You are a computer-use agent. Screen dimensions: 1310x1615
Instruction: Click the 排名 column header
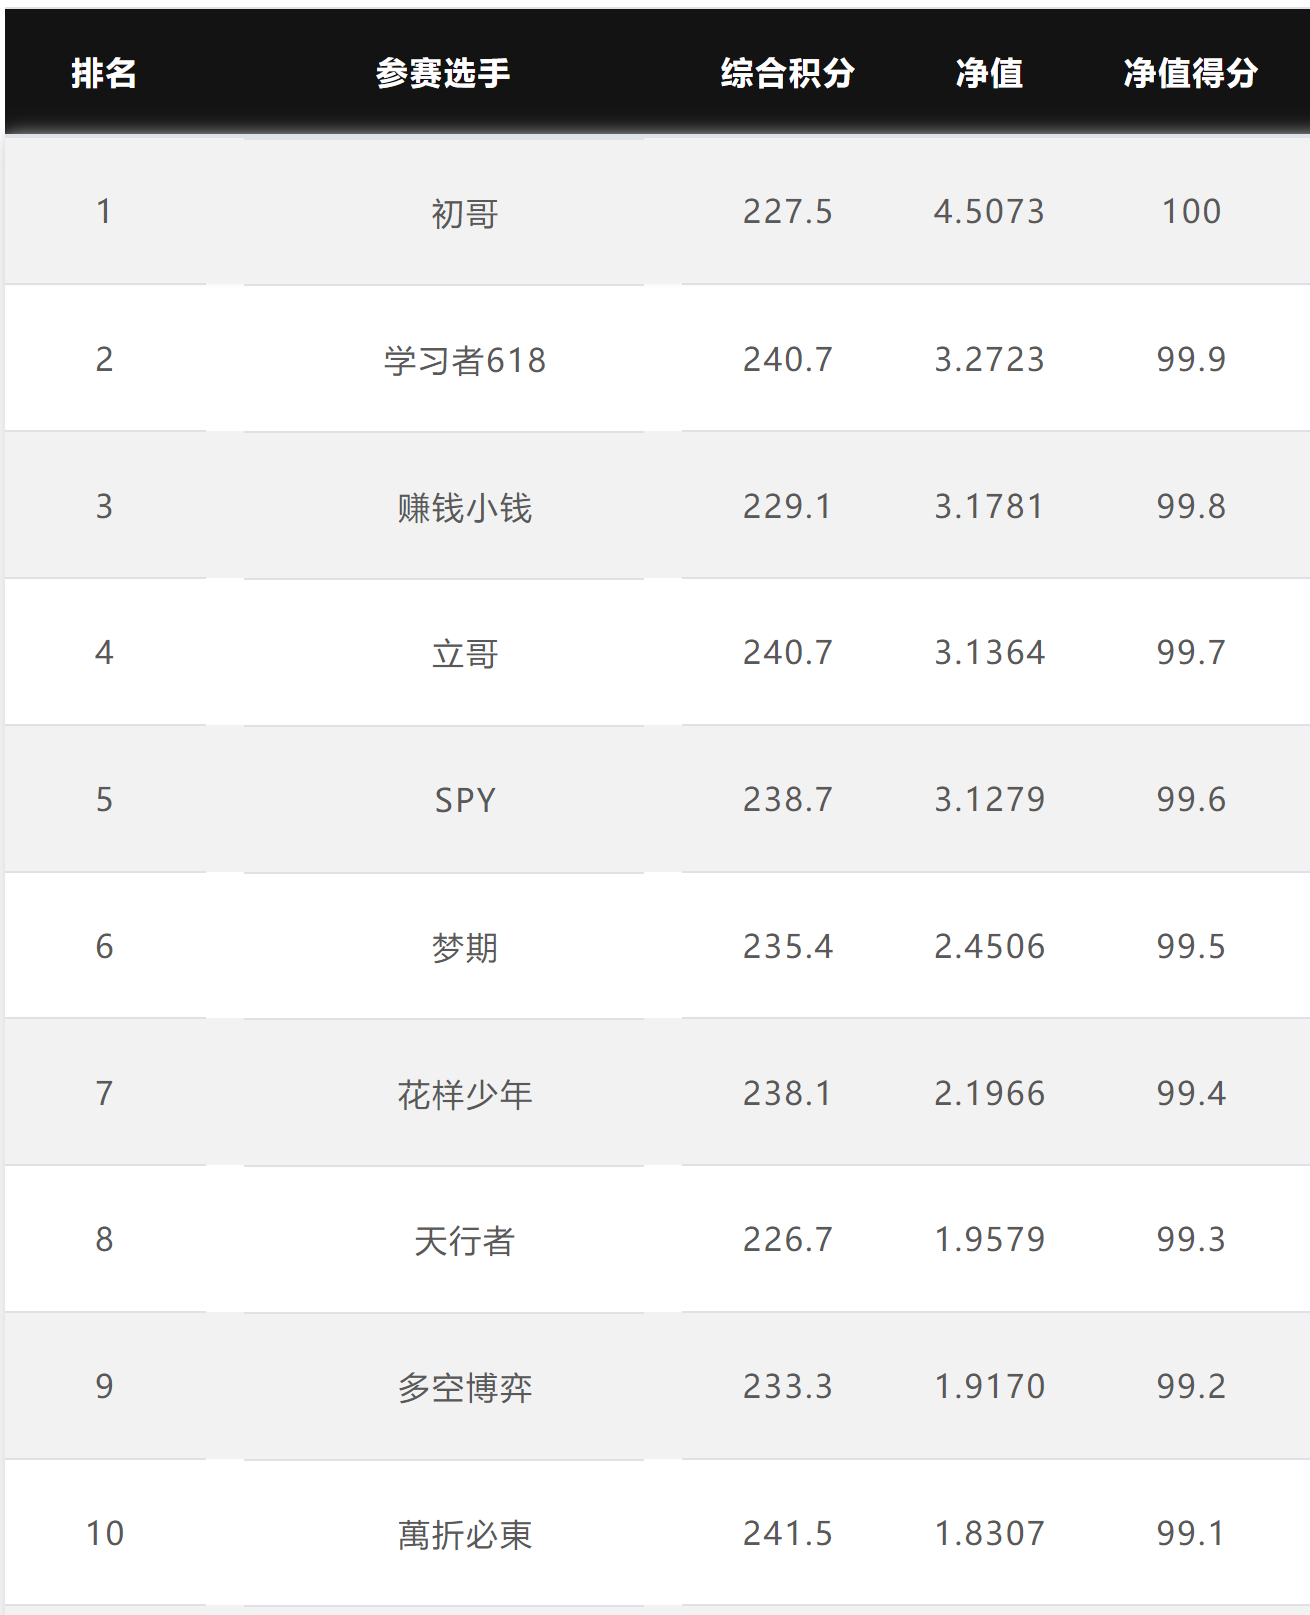(x=104, y=73)
